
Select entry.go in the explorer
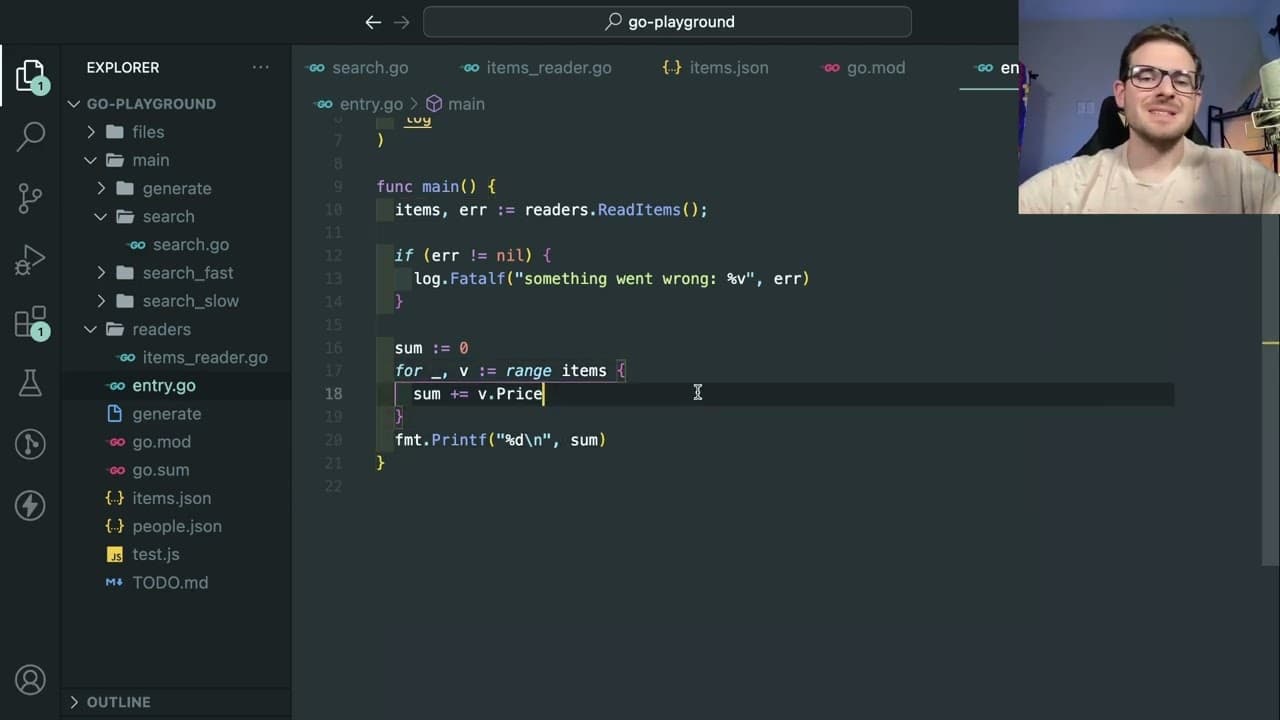[164, 386]
